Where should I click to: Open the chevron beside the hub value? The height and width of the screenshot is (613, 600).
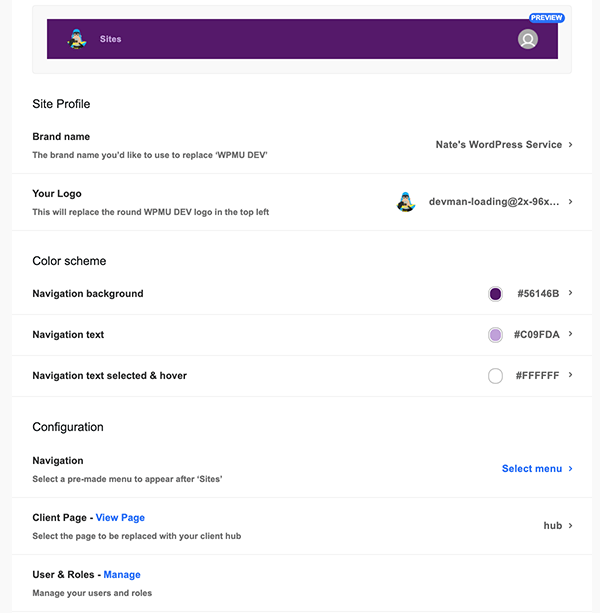point(571,526)
